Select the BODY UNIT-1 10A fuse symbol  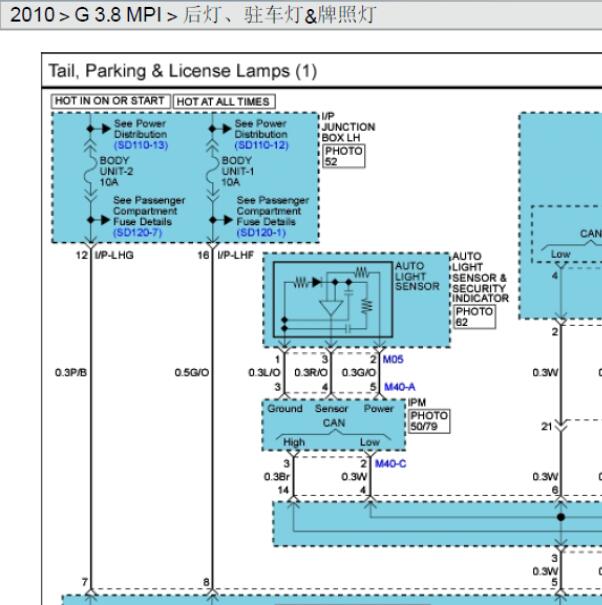point(212,170)
